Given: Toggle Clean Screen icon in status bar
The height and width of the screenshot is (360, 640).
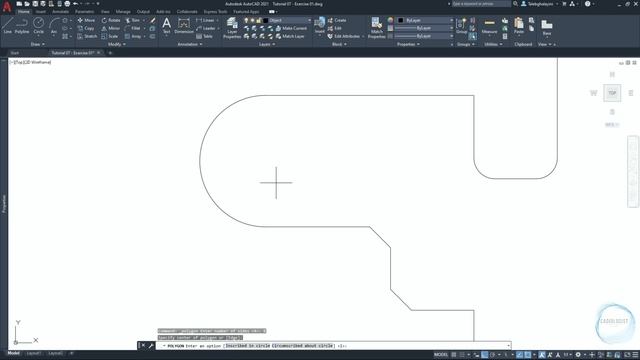Looking at the screenshot, I should click(x=627, y=355).
